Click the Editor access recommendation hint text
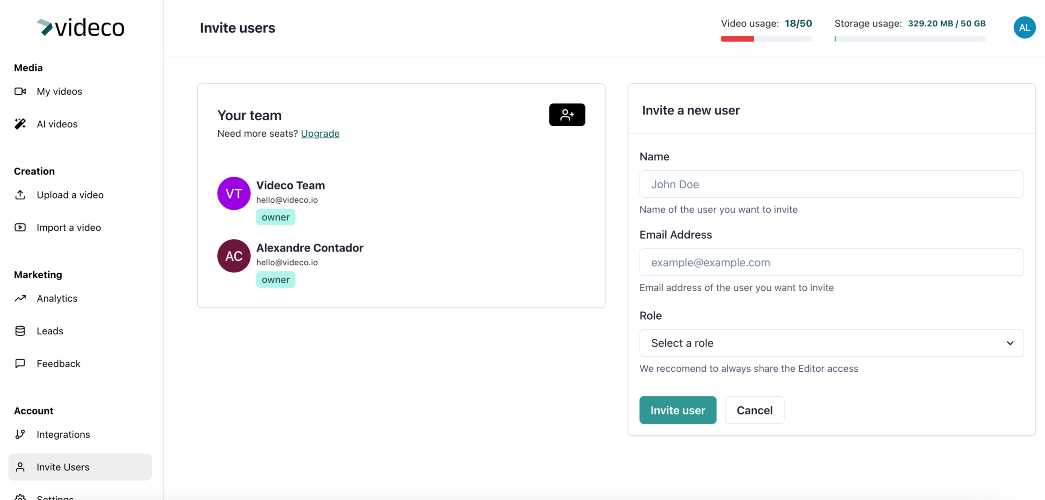The height and width of the screenshot is (500, 1045). coord(748,369)
